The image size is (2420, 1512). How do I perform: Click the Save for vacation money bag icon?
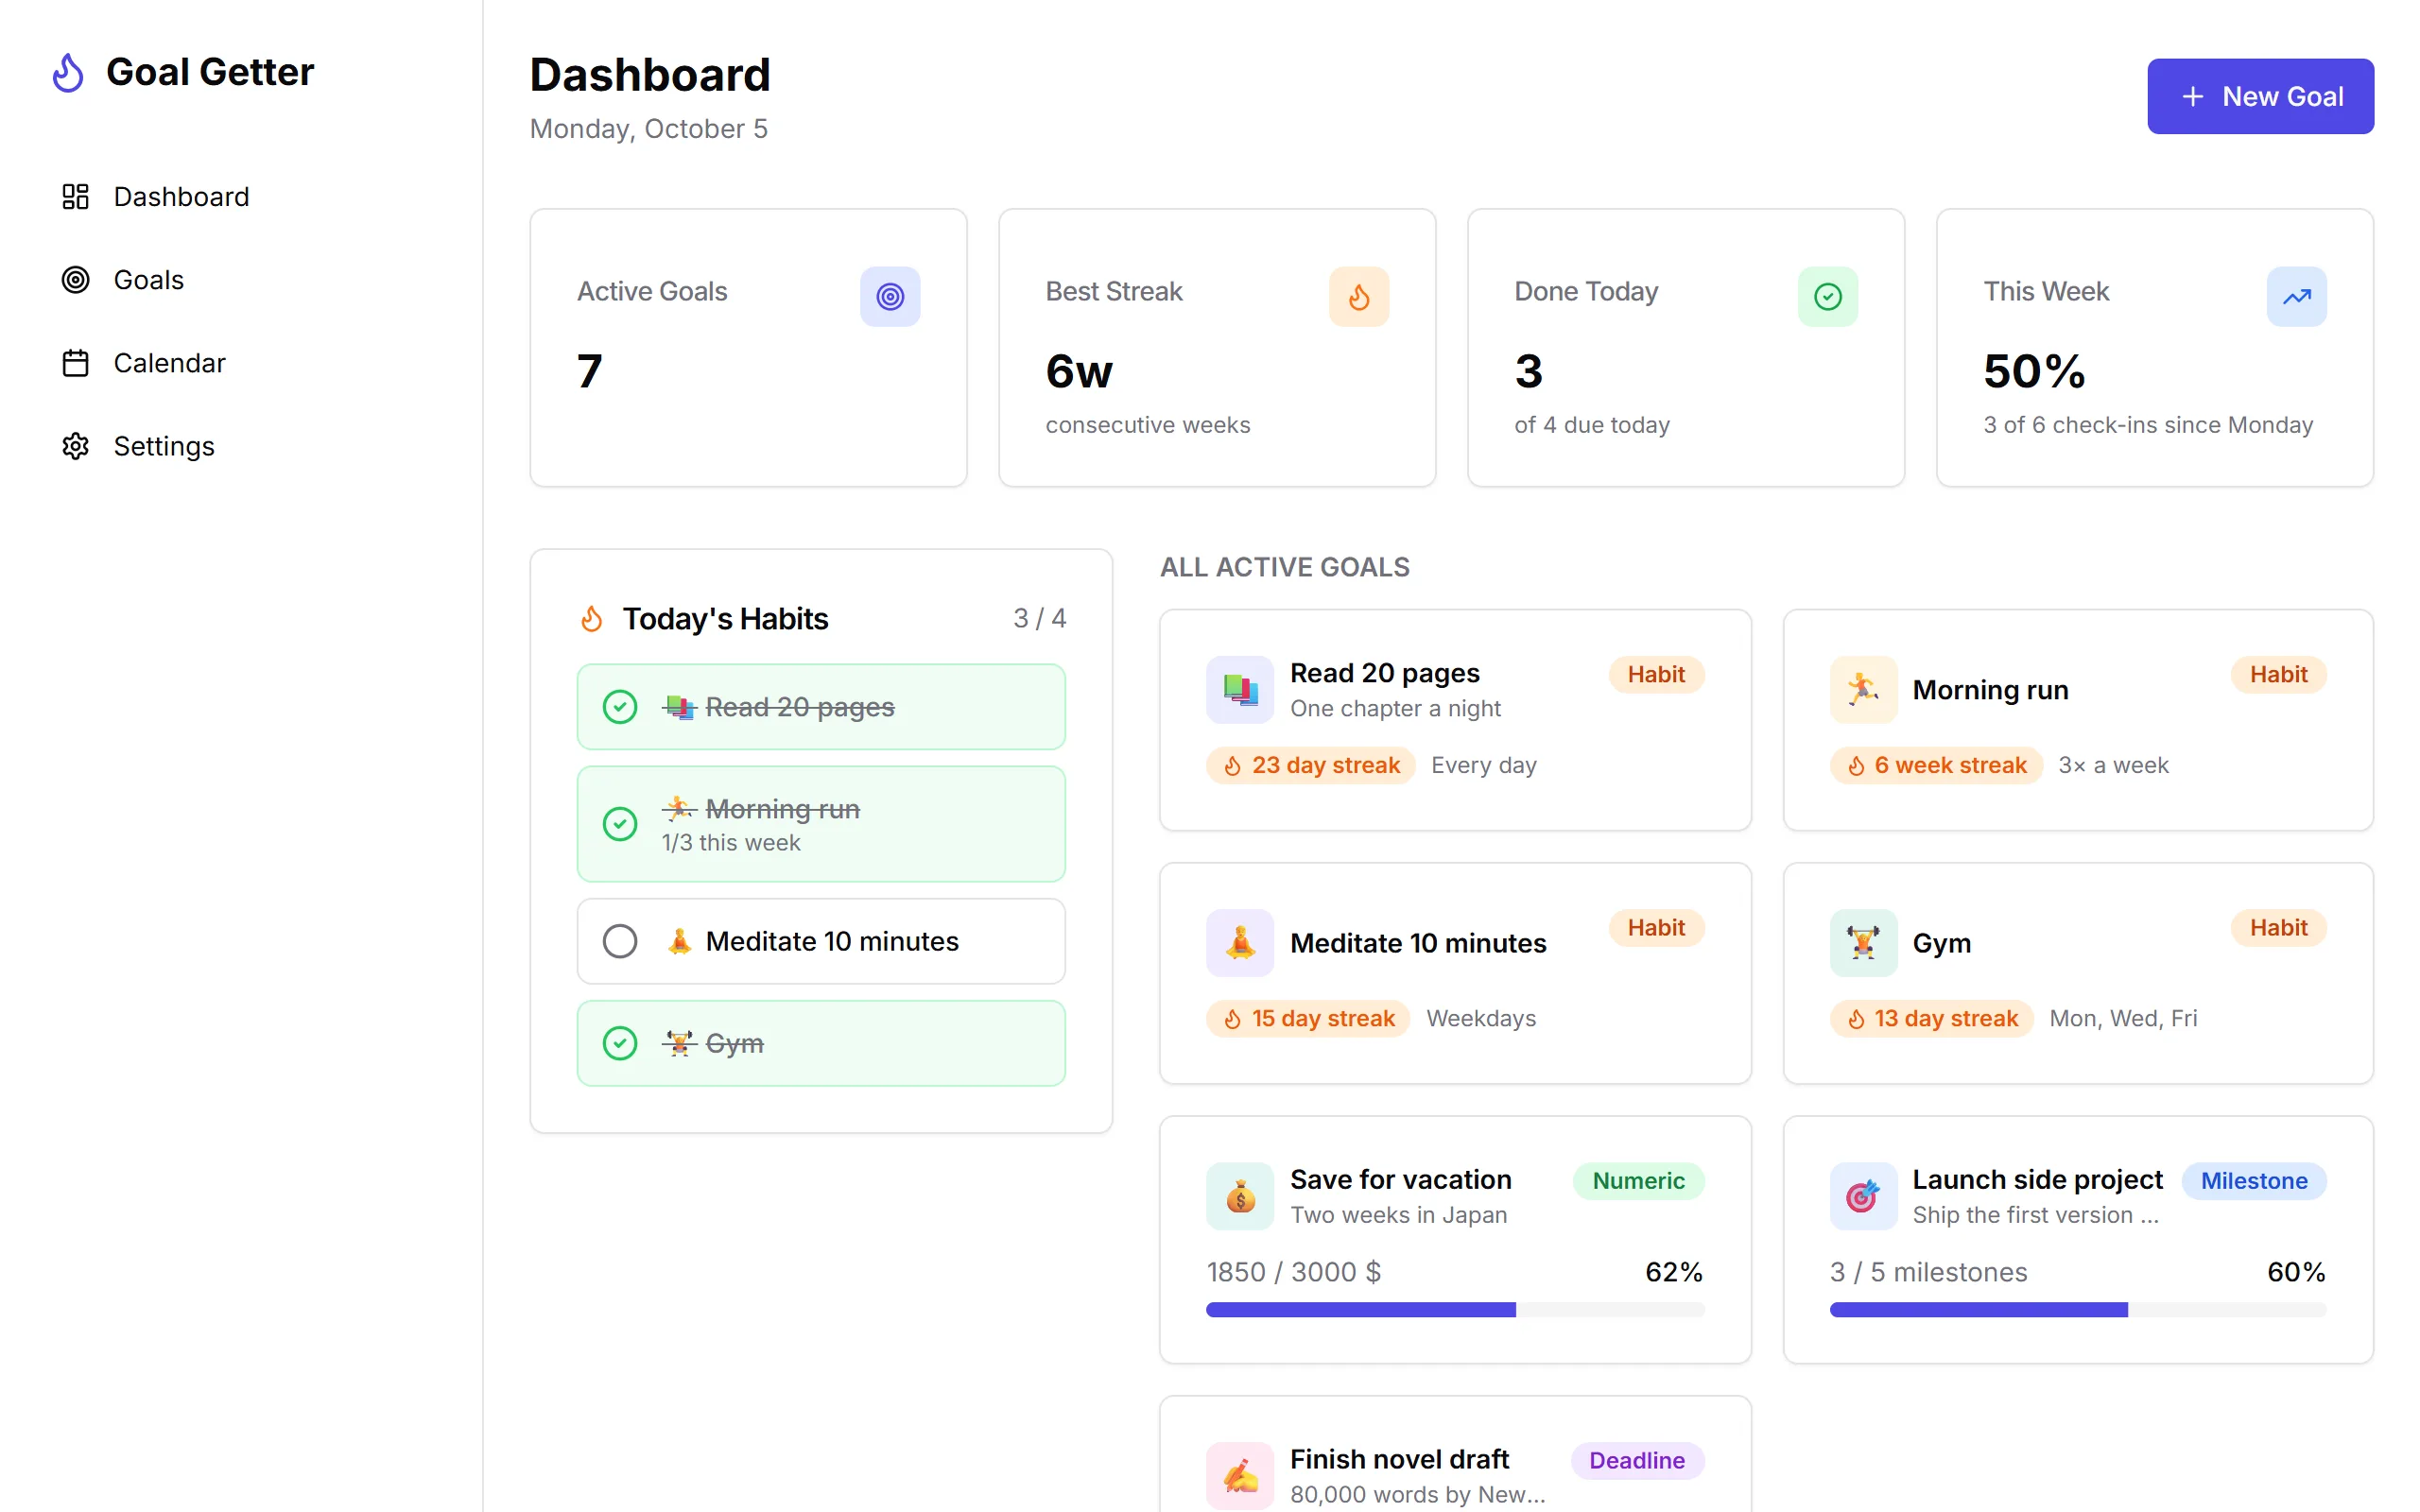(1240, 1196)
